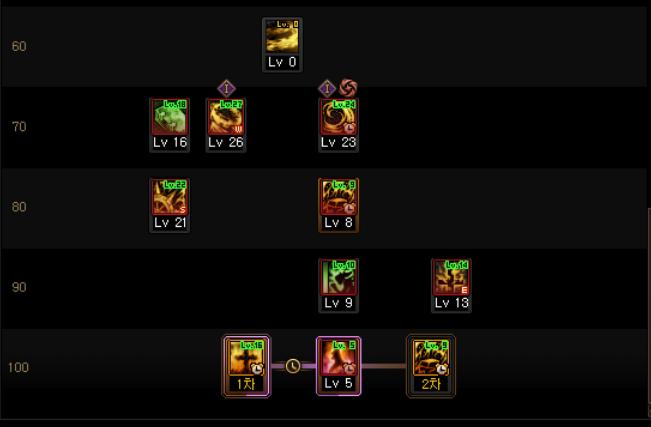Image resolution: width=651 pixels, height=427 pixels.
Task: Click the level 100 row label
Action: (x=18, y=367)
